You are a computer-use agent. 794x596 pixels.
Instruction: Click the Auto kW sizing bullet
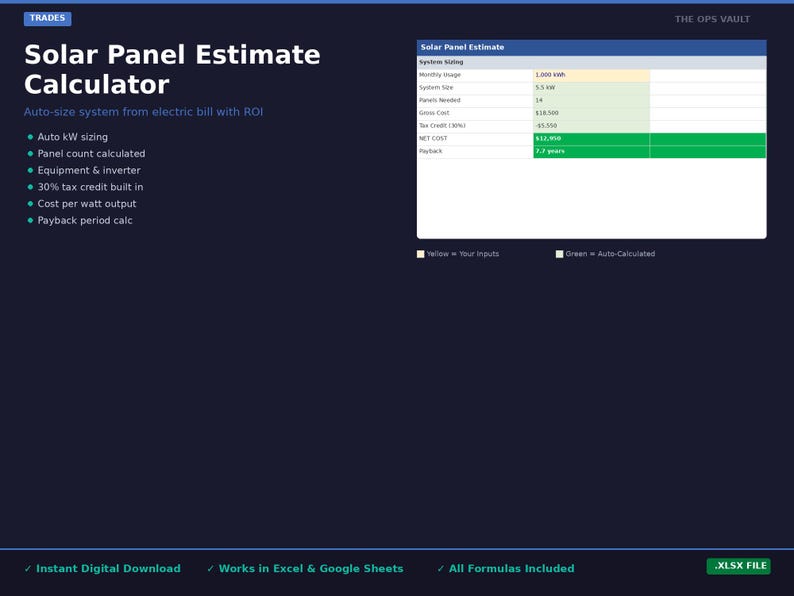point(72,137)
